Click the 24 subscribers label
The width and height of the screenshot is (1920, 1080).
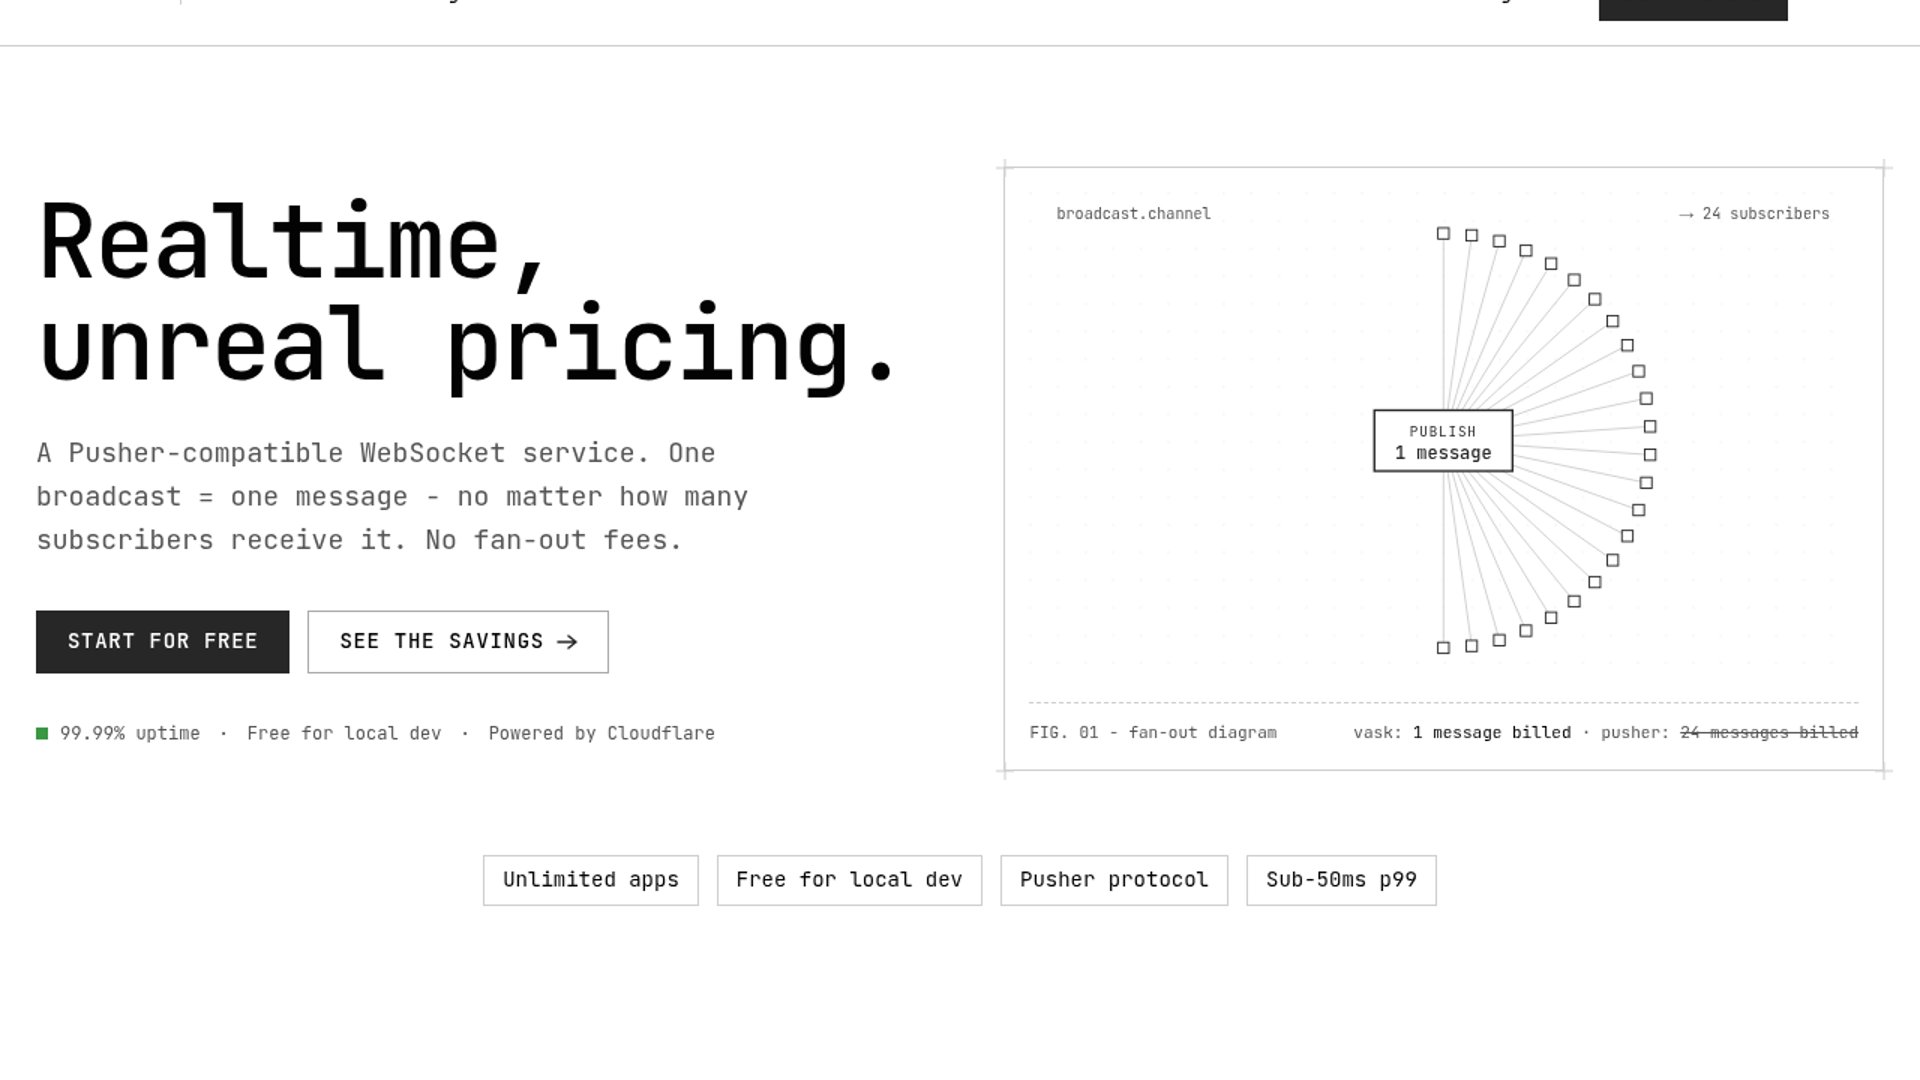[1766, 214]
